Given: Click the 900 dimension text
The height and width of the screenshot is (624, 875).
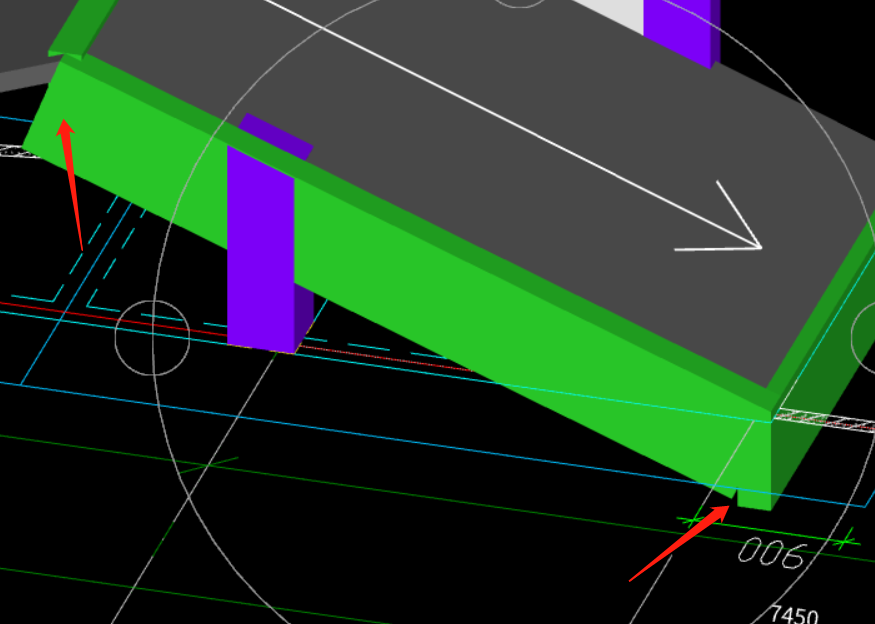Looking at the screenshot, I should coord(772,553).
